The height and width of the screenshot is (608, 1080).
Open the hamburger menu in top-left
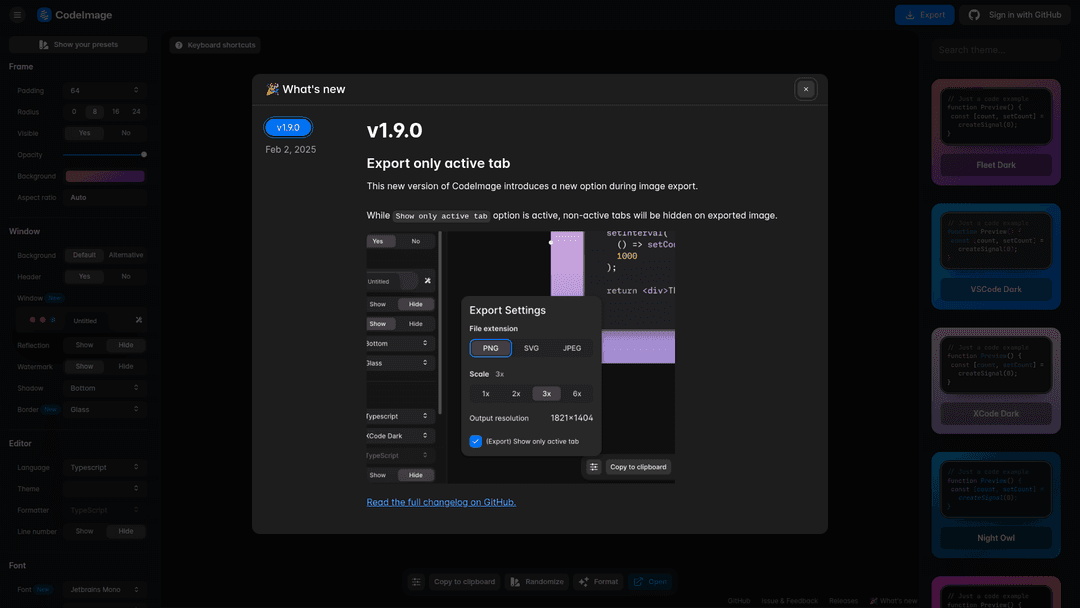pyautogui.click(x=17, y=15)
